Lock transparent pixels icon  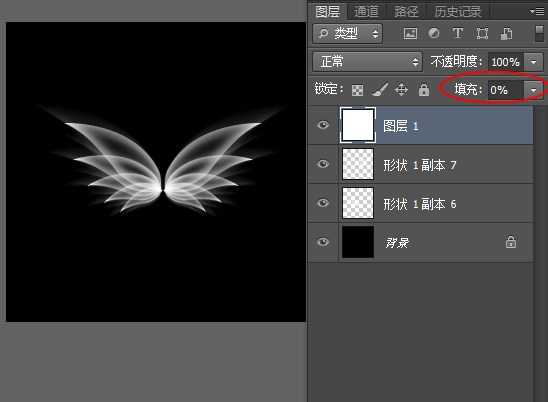click(x=357, y=90)
